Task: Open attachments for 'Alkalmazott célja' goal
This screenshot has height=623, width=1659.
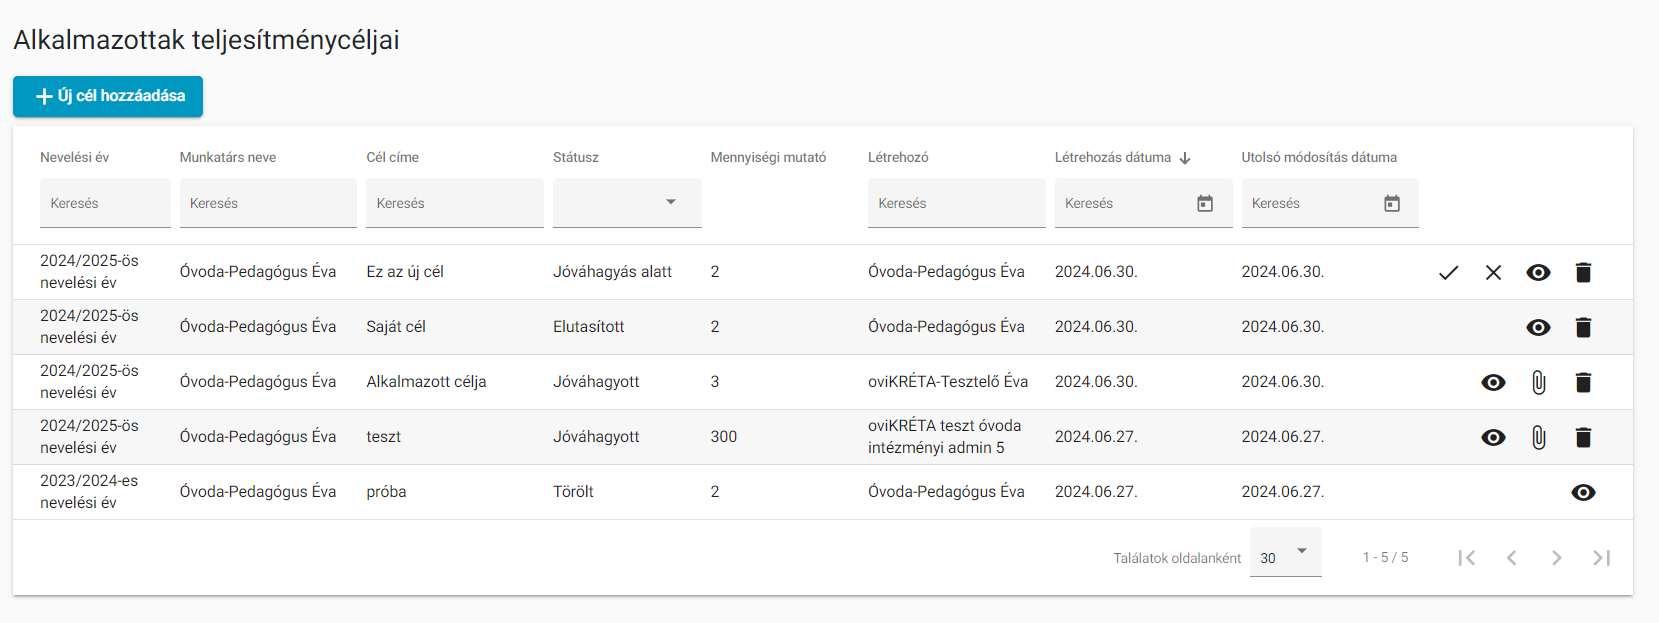Action: point(1538,382)
